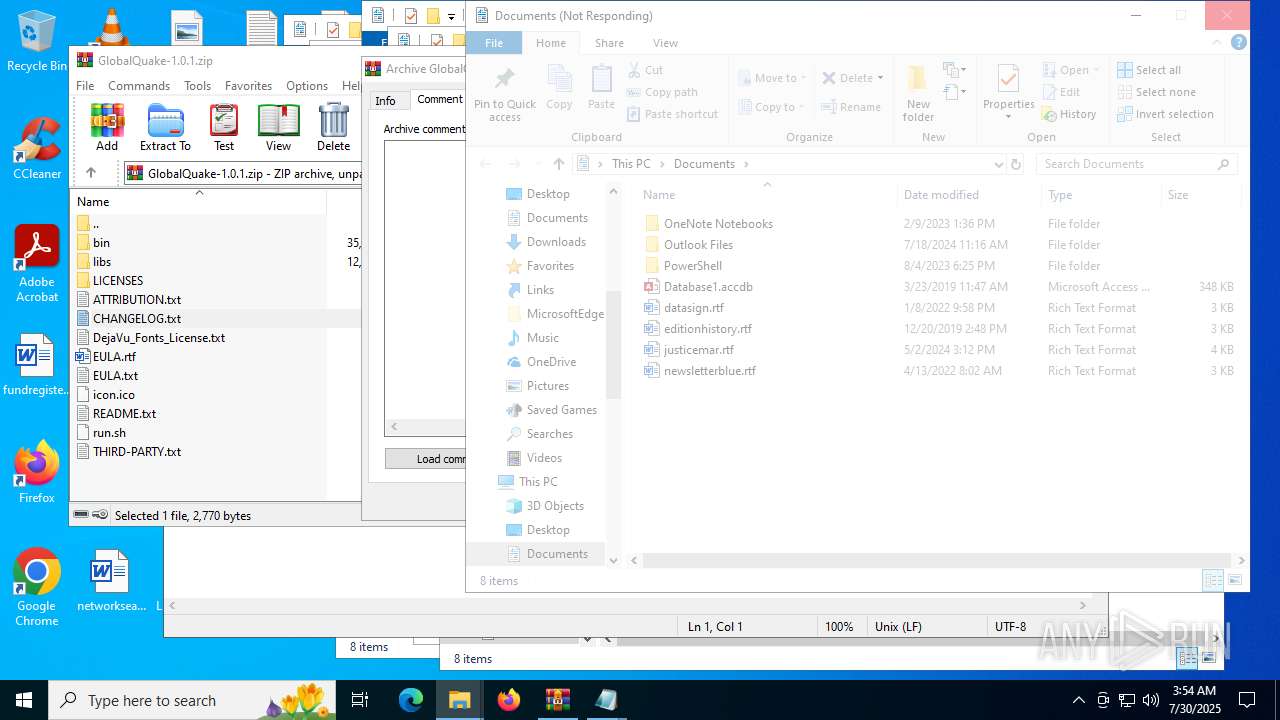Click the Documents horizontal scrollbar
The image size is (1280, 720).
pos(935,561)
